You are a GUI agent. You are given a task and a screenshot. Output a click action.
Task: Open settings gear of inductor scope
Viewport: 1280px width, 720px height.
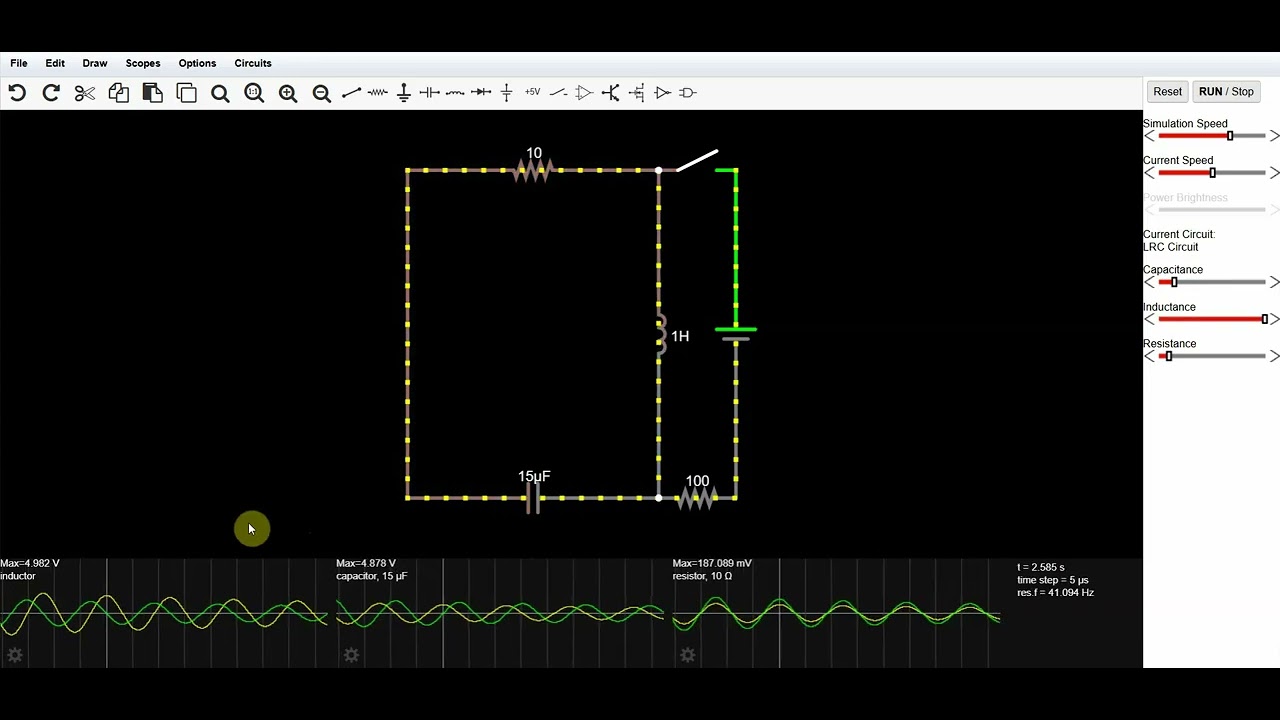tap(15, 655)
